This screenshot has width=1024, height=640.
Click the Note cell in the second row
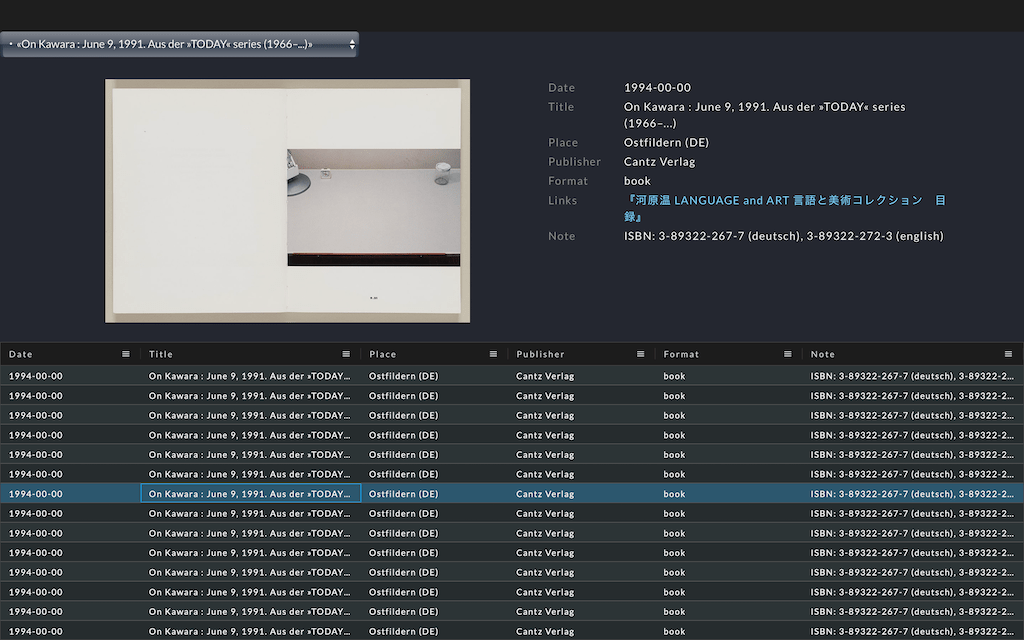[x=912, y=396]
